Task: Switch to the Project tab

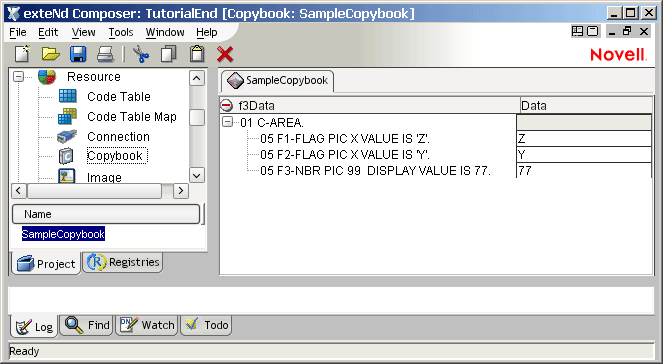Action: click(46, 263)
